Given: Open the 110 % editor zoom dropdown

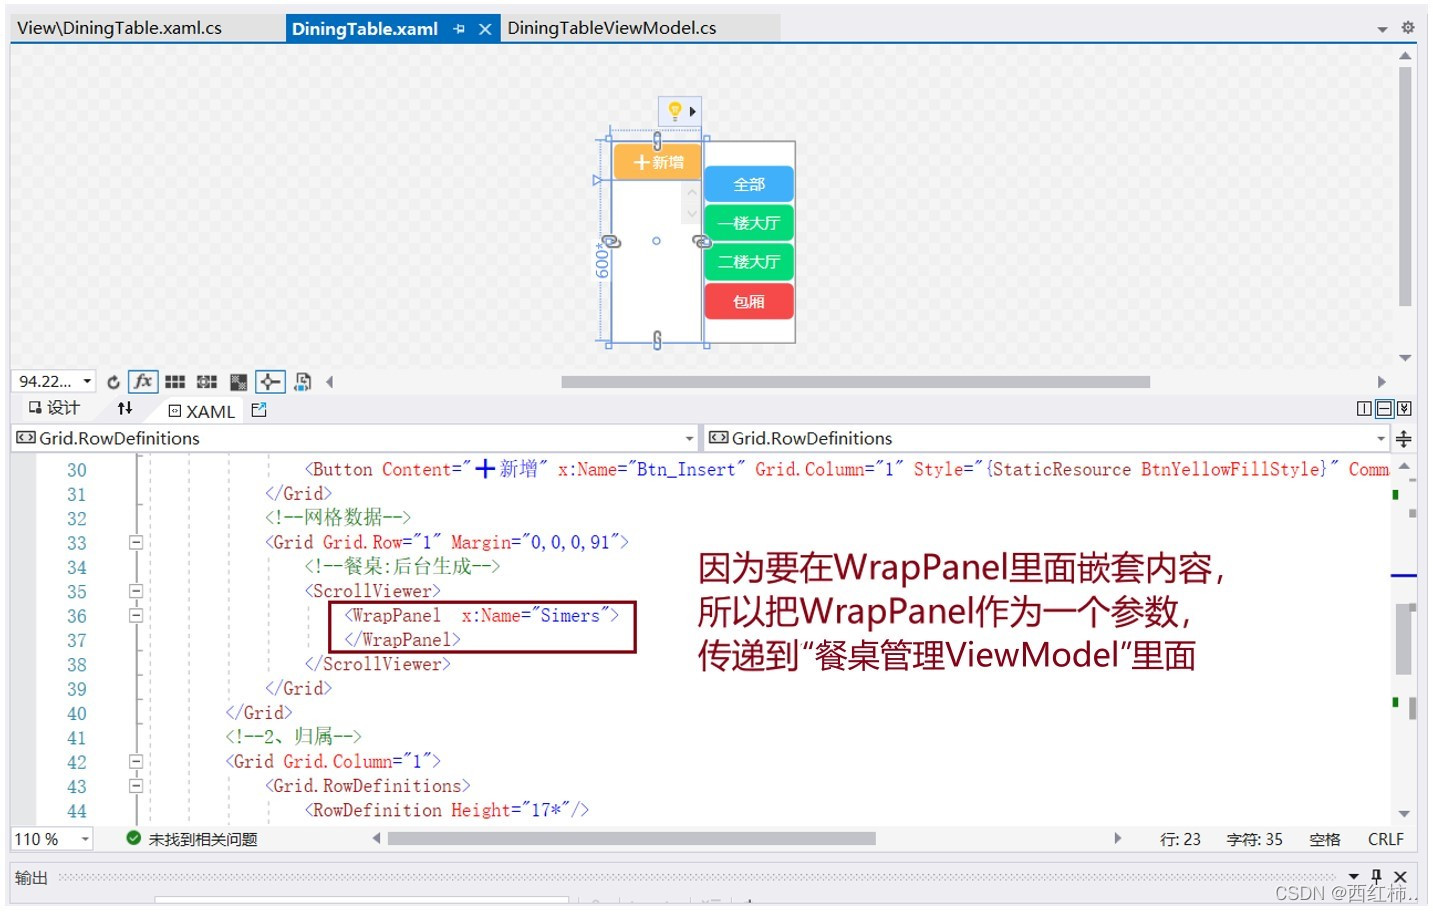Looking at the screenshot, I should point(86,839).
